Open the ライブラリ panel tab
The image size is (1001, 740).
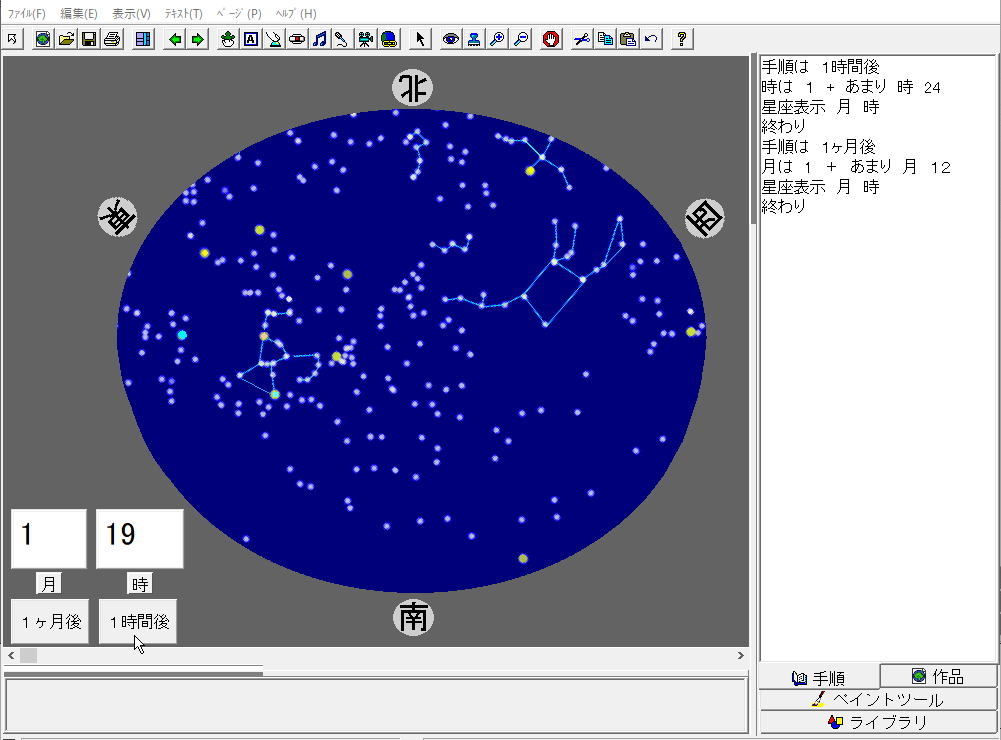pyautogui.click(x=878, y=722)
